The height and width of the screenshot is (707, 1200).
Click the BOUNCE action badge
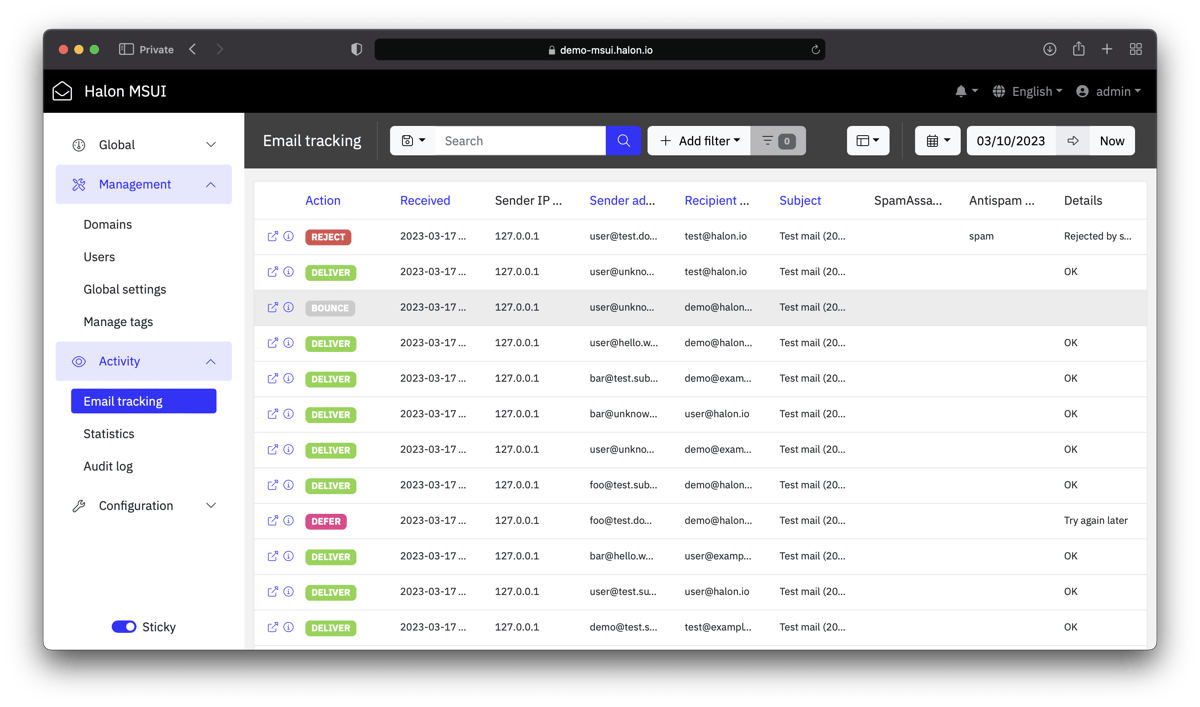click(330, 308)
